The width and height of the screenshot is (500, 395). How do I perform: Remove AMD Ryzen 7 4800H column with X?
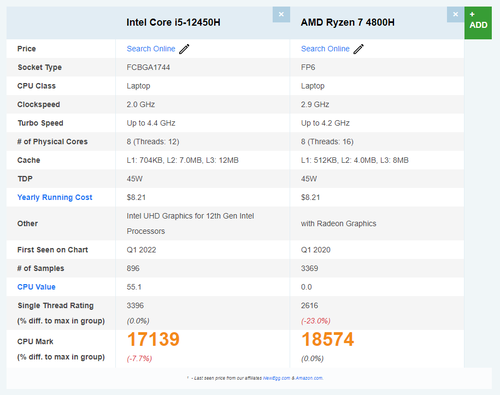(x=455, y=14)
